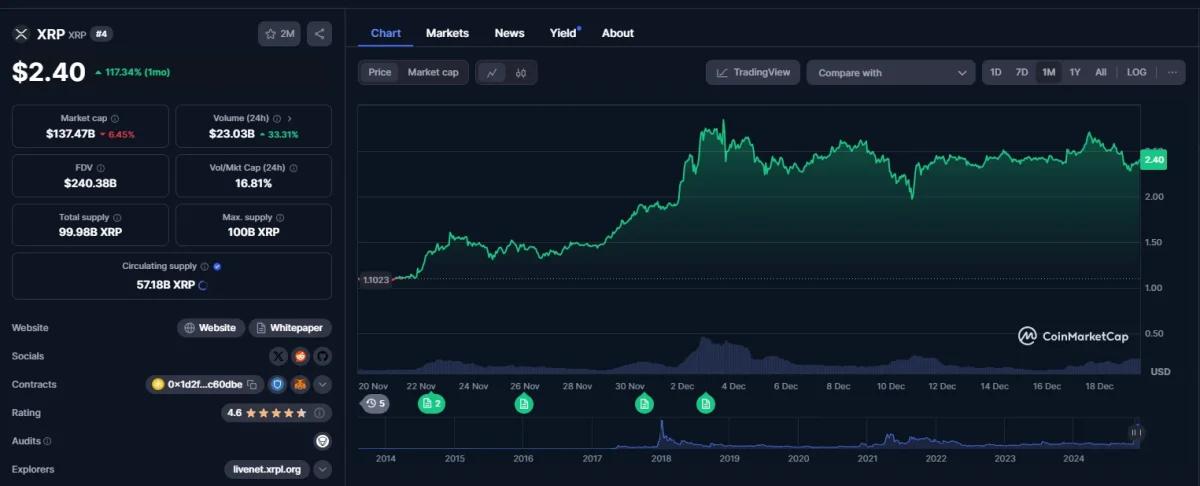1200x486 pixels.
Task: Open the Yield tab
Action: pyautogui.click(x=564, y=33)
